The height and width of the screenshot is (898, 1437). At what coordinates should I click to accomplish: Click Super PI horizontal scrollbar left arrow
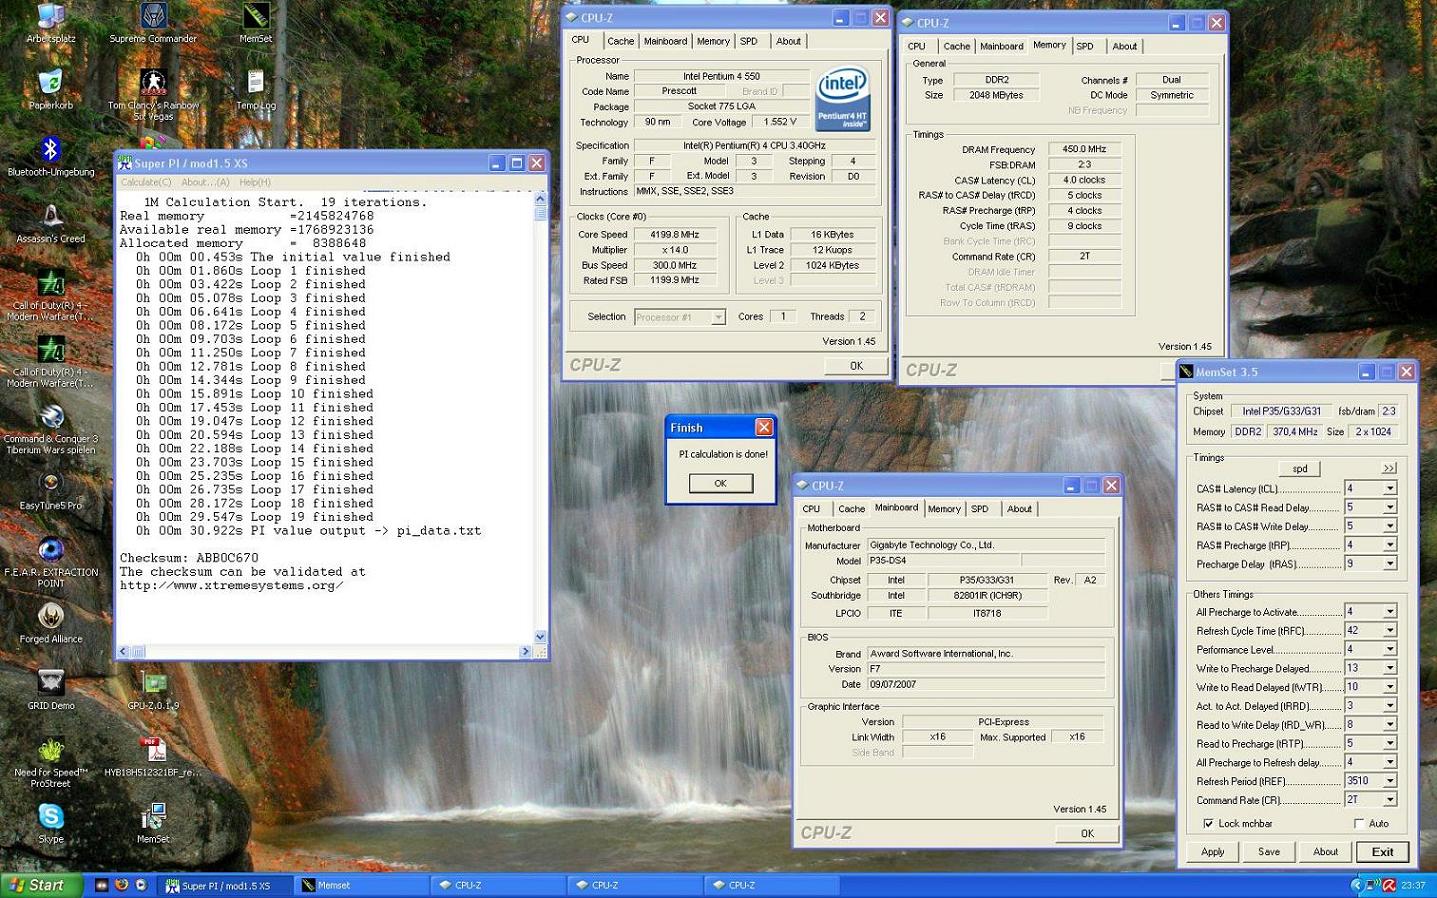coord(125,651)
